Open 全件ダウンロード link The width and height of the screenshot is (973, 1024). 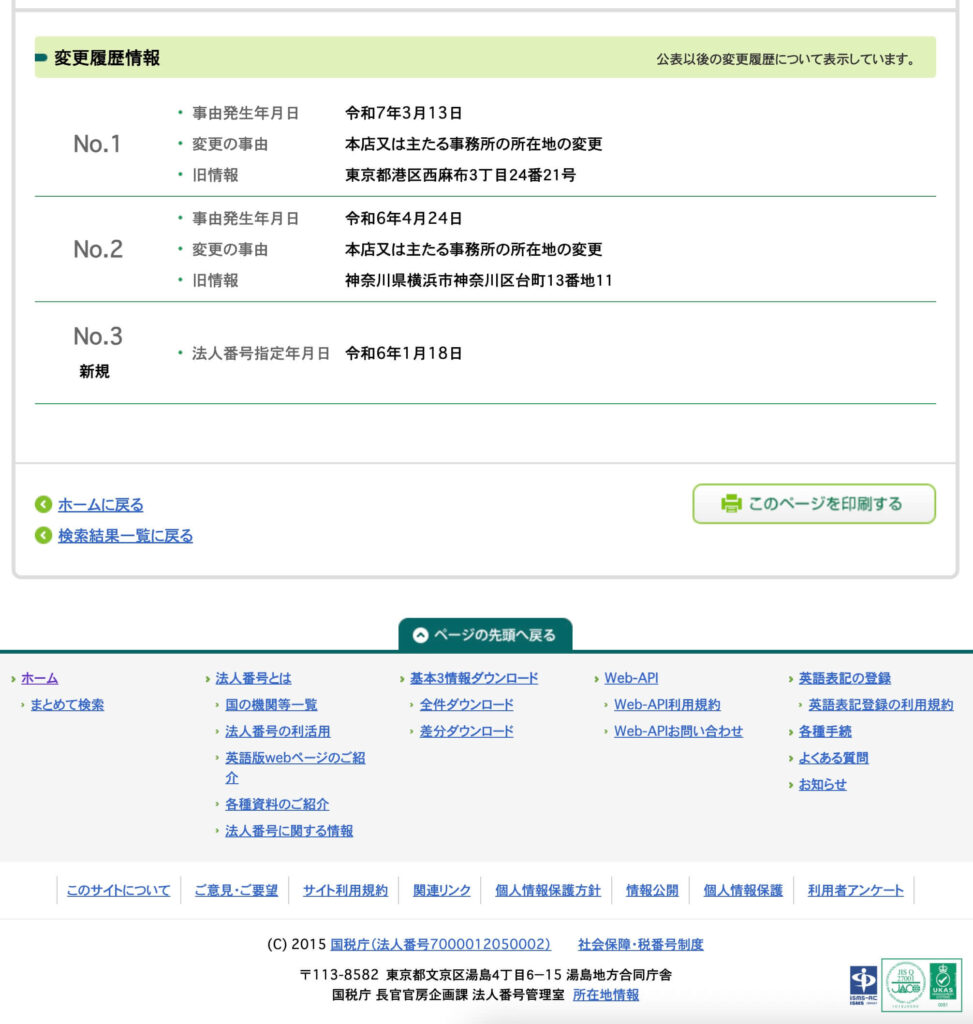coord(466,705)
